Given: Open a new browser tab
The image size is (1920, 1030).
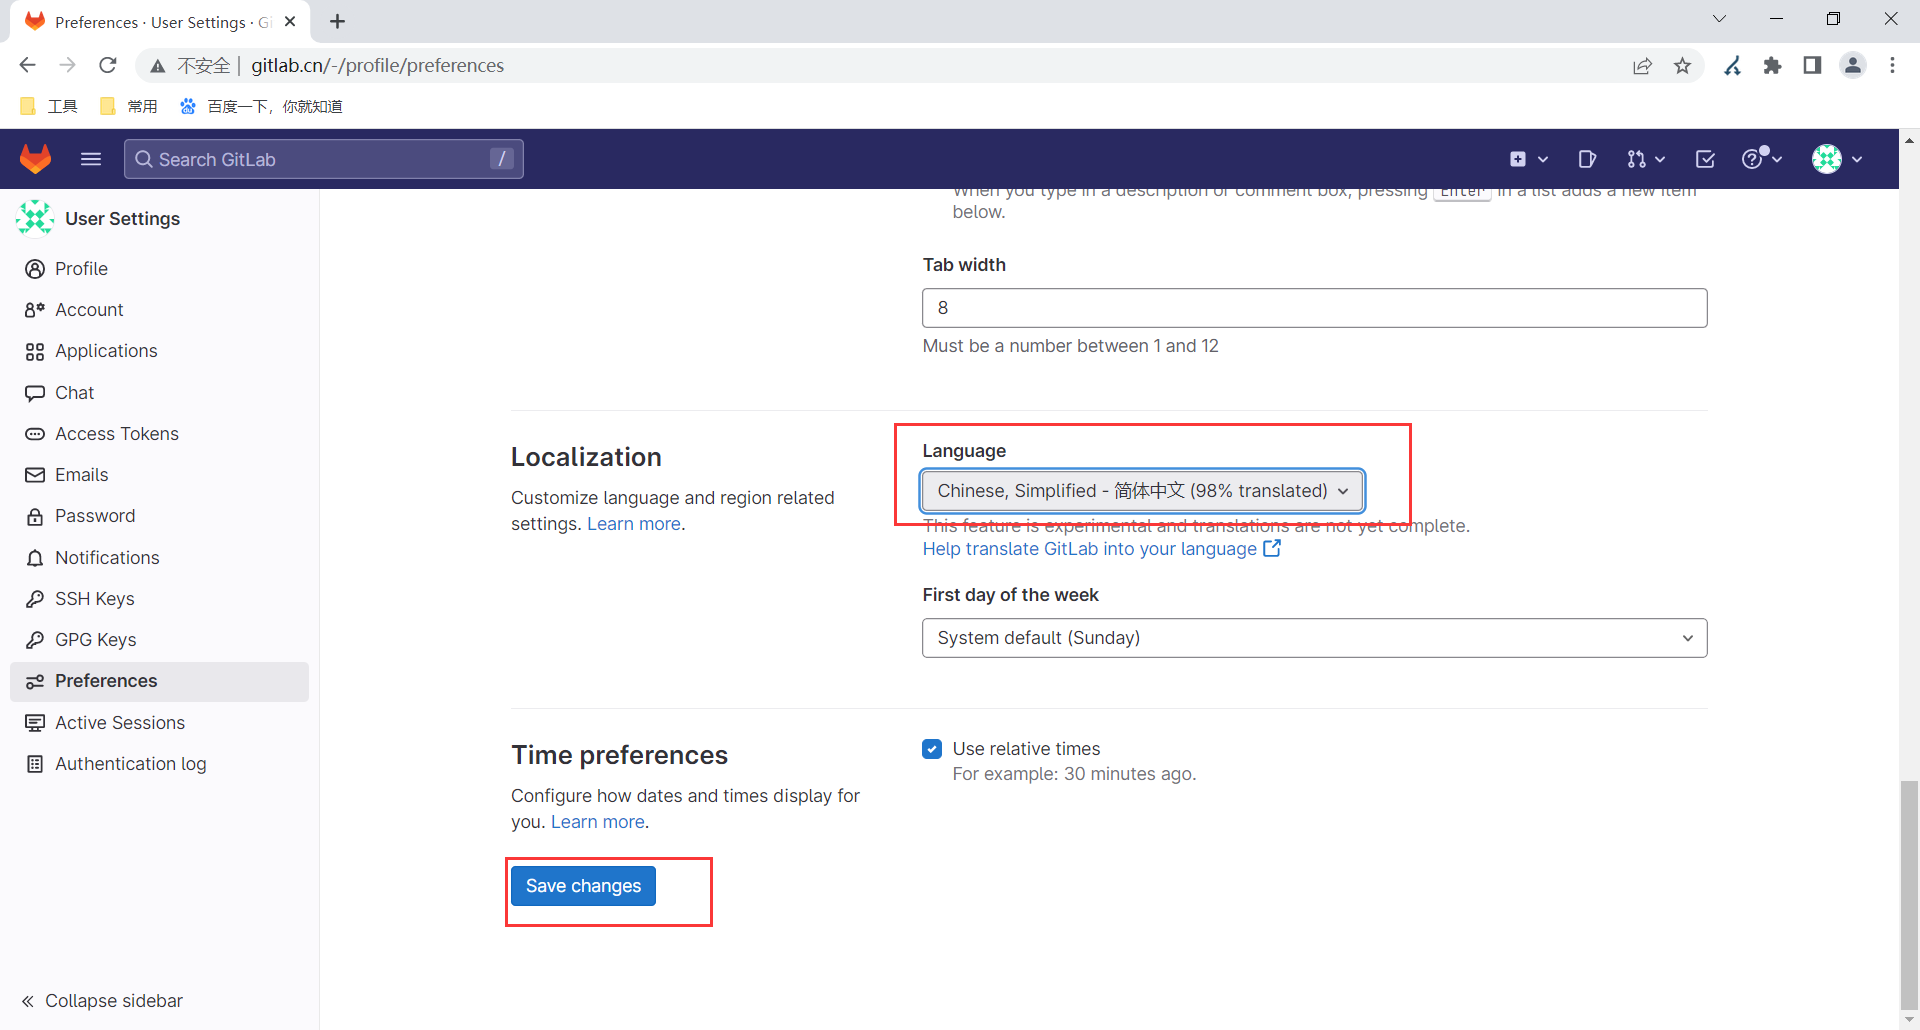Looking at the screenshot, I should click(x=338, y=21).
